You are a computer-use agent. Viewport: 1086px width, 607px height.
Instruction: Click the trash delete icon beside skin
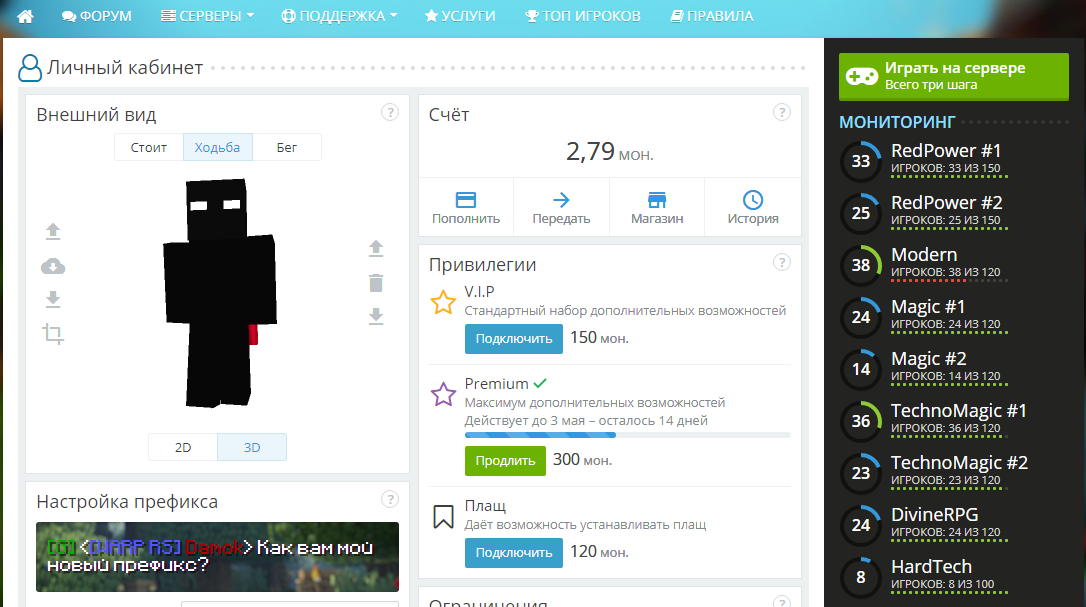(376, 283)
